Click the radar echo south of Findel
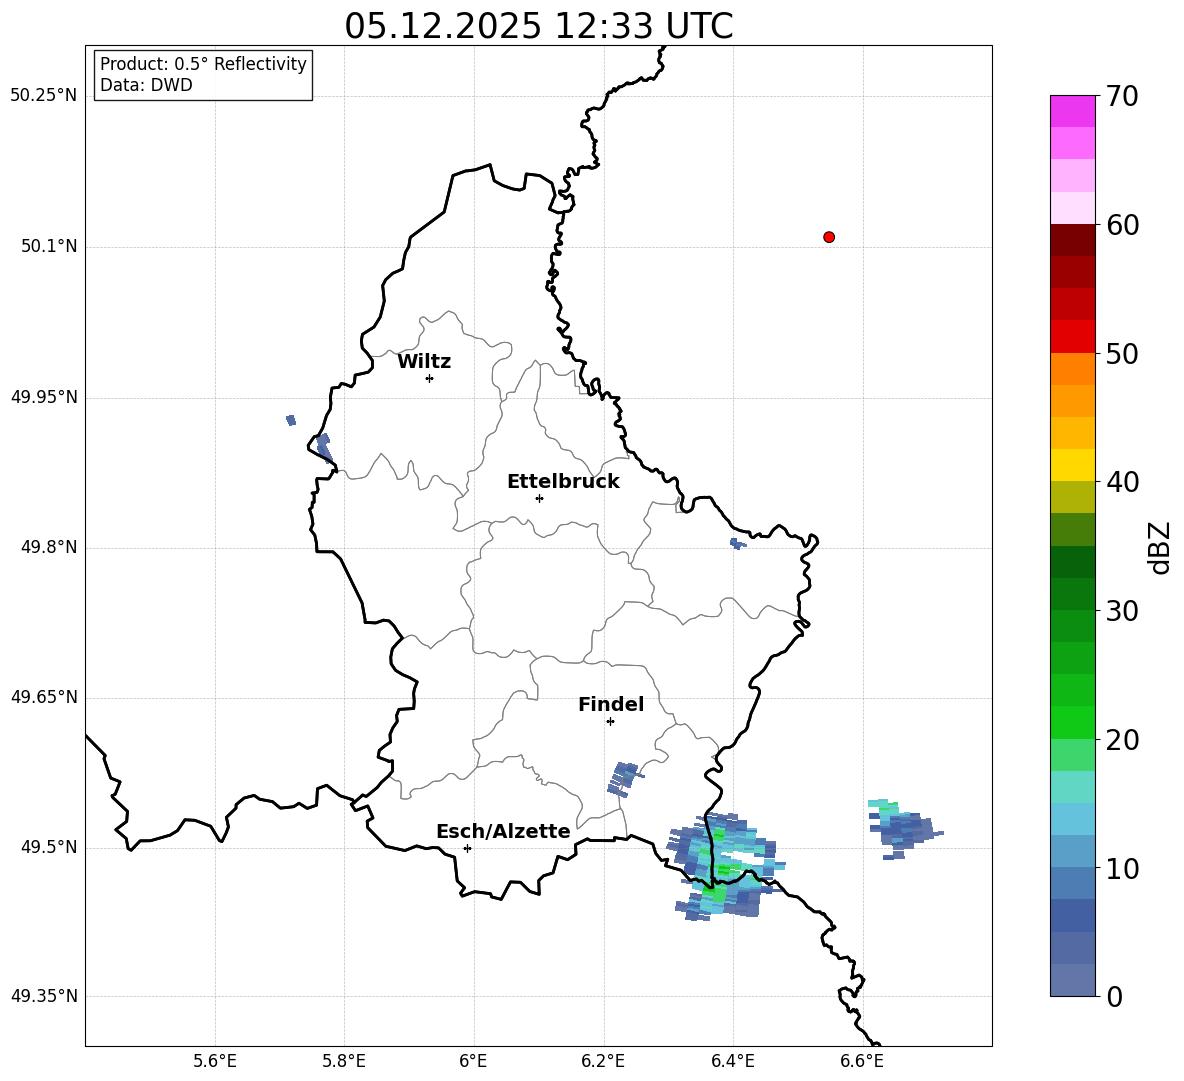 (624, 780)
